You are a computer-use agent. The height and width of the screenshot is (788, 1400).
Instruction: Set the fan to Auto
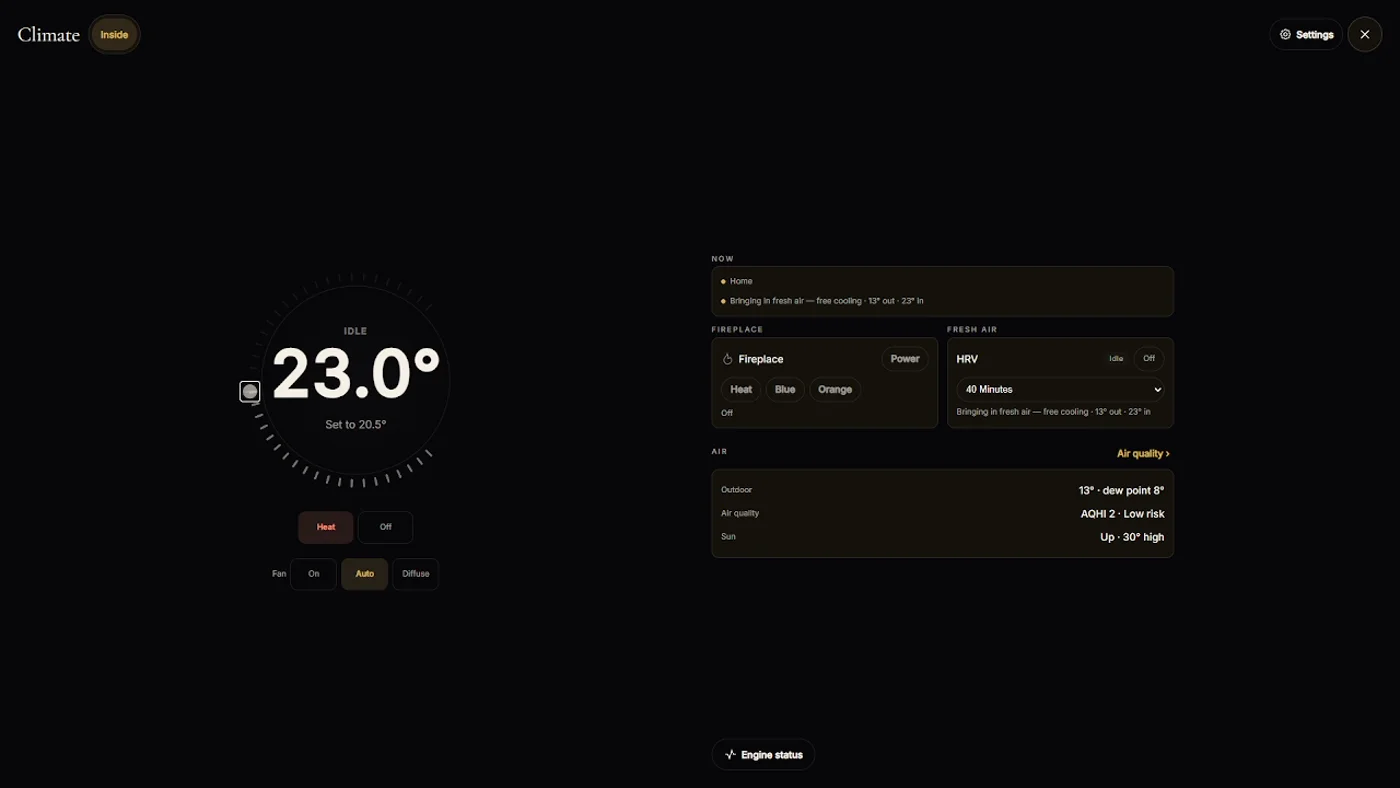click(x=364, y=574)
